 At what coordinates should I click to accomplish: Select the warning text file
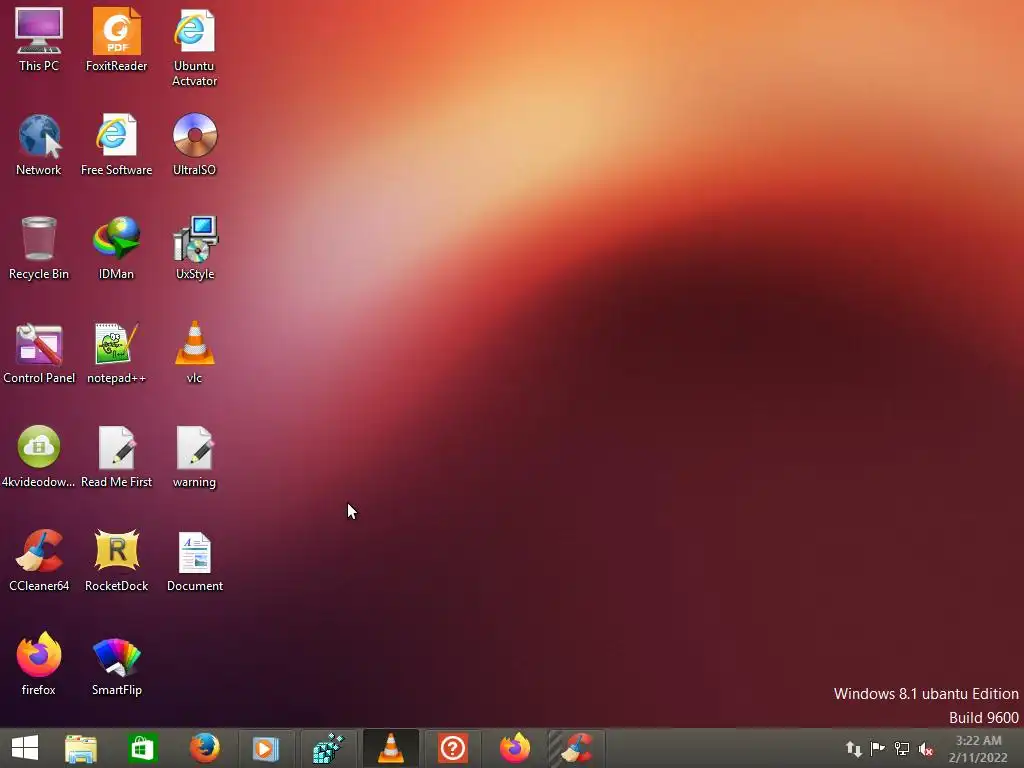pyautogui.click(x=194, y=456)
